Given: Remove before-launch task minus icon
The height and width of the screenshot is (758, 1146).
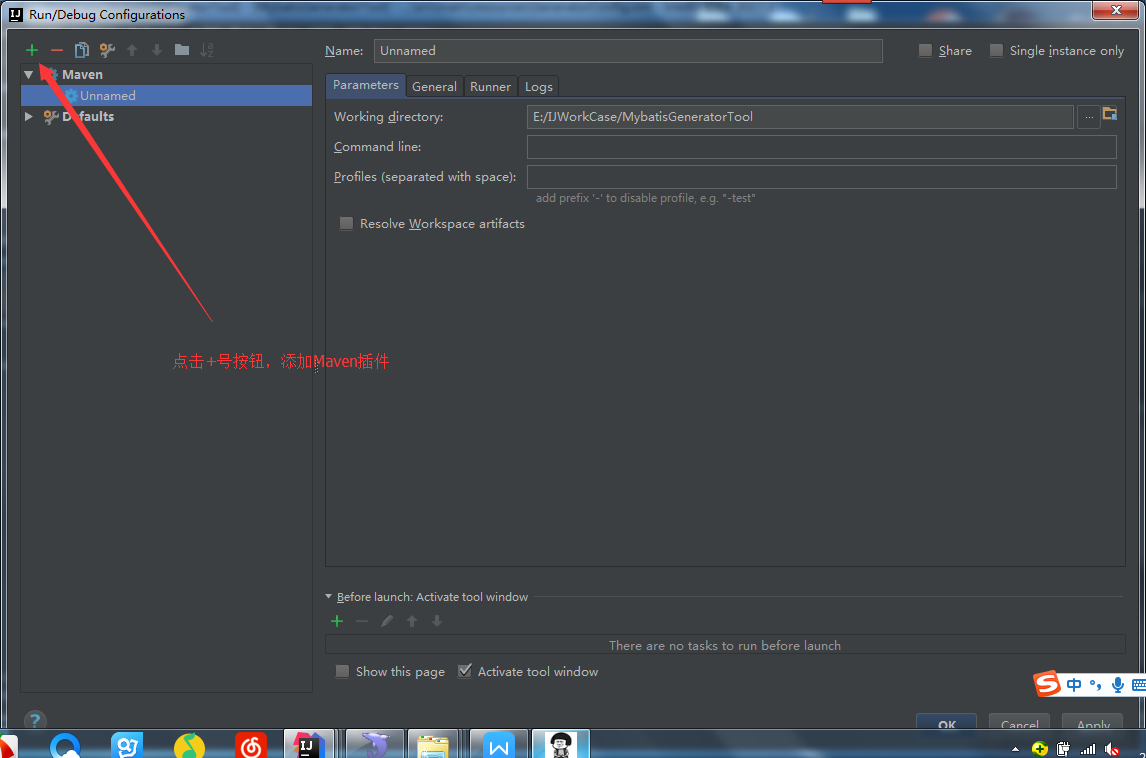Looking at the screenshot, I should tap(362, 621).
